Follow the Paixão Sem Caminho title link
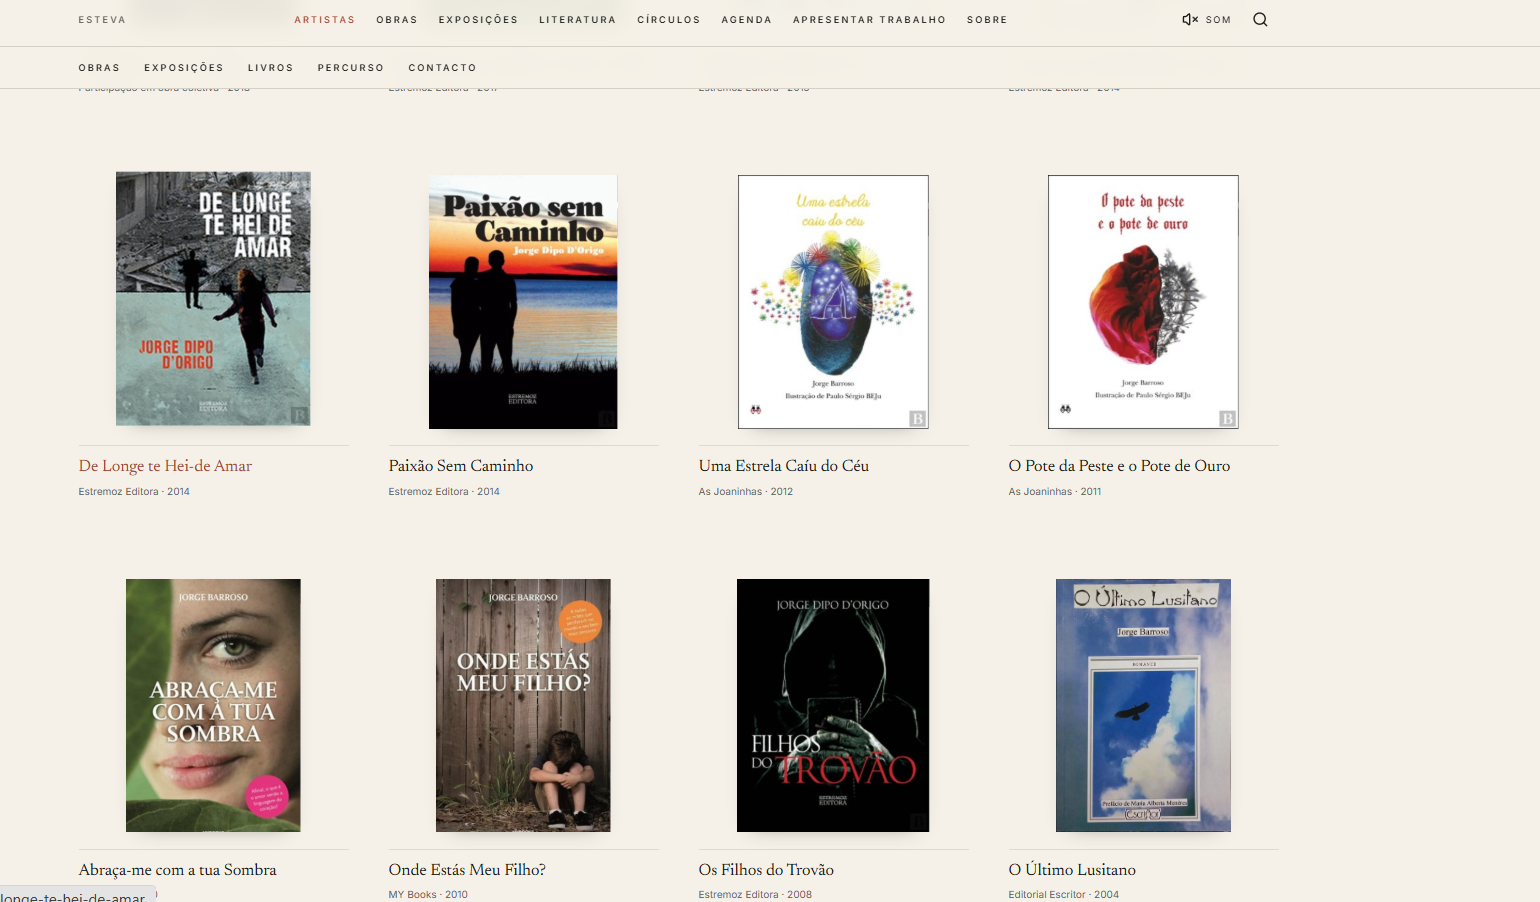This screenshot has height=902, width=1540. pos(461,466)
